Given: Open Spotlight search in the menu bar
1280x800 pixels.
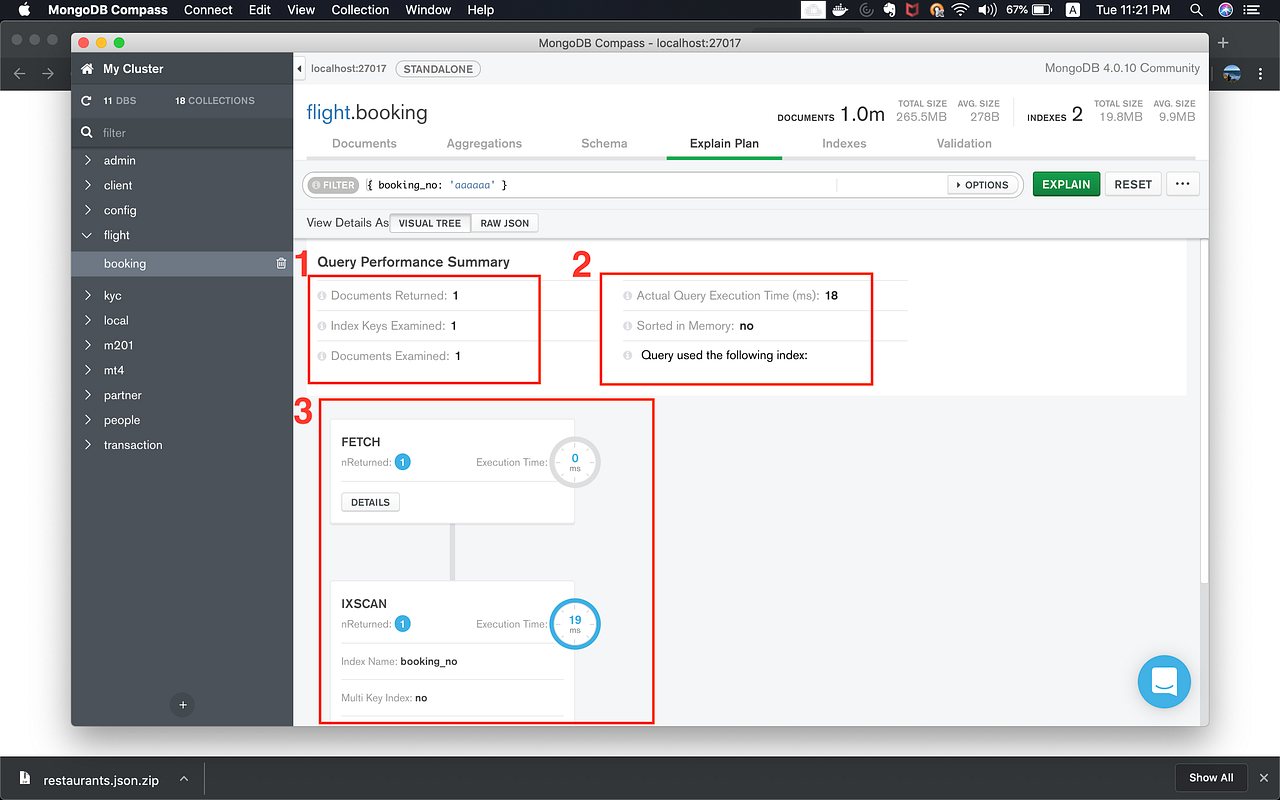Looking at the screenshot, I should [1196, 10].
